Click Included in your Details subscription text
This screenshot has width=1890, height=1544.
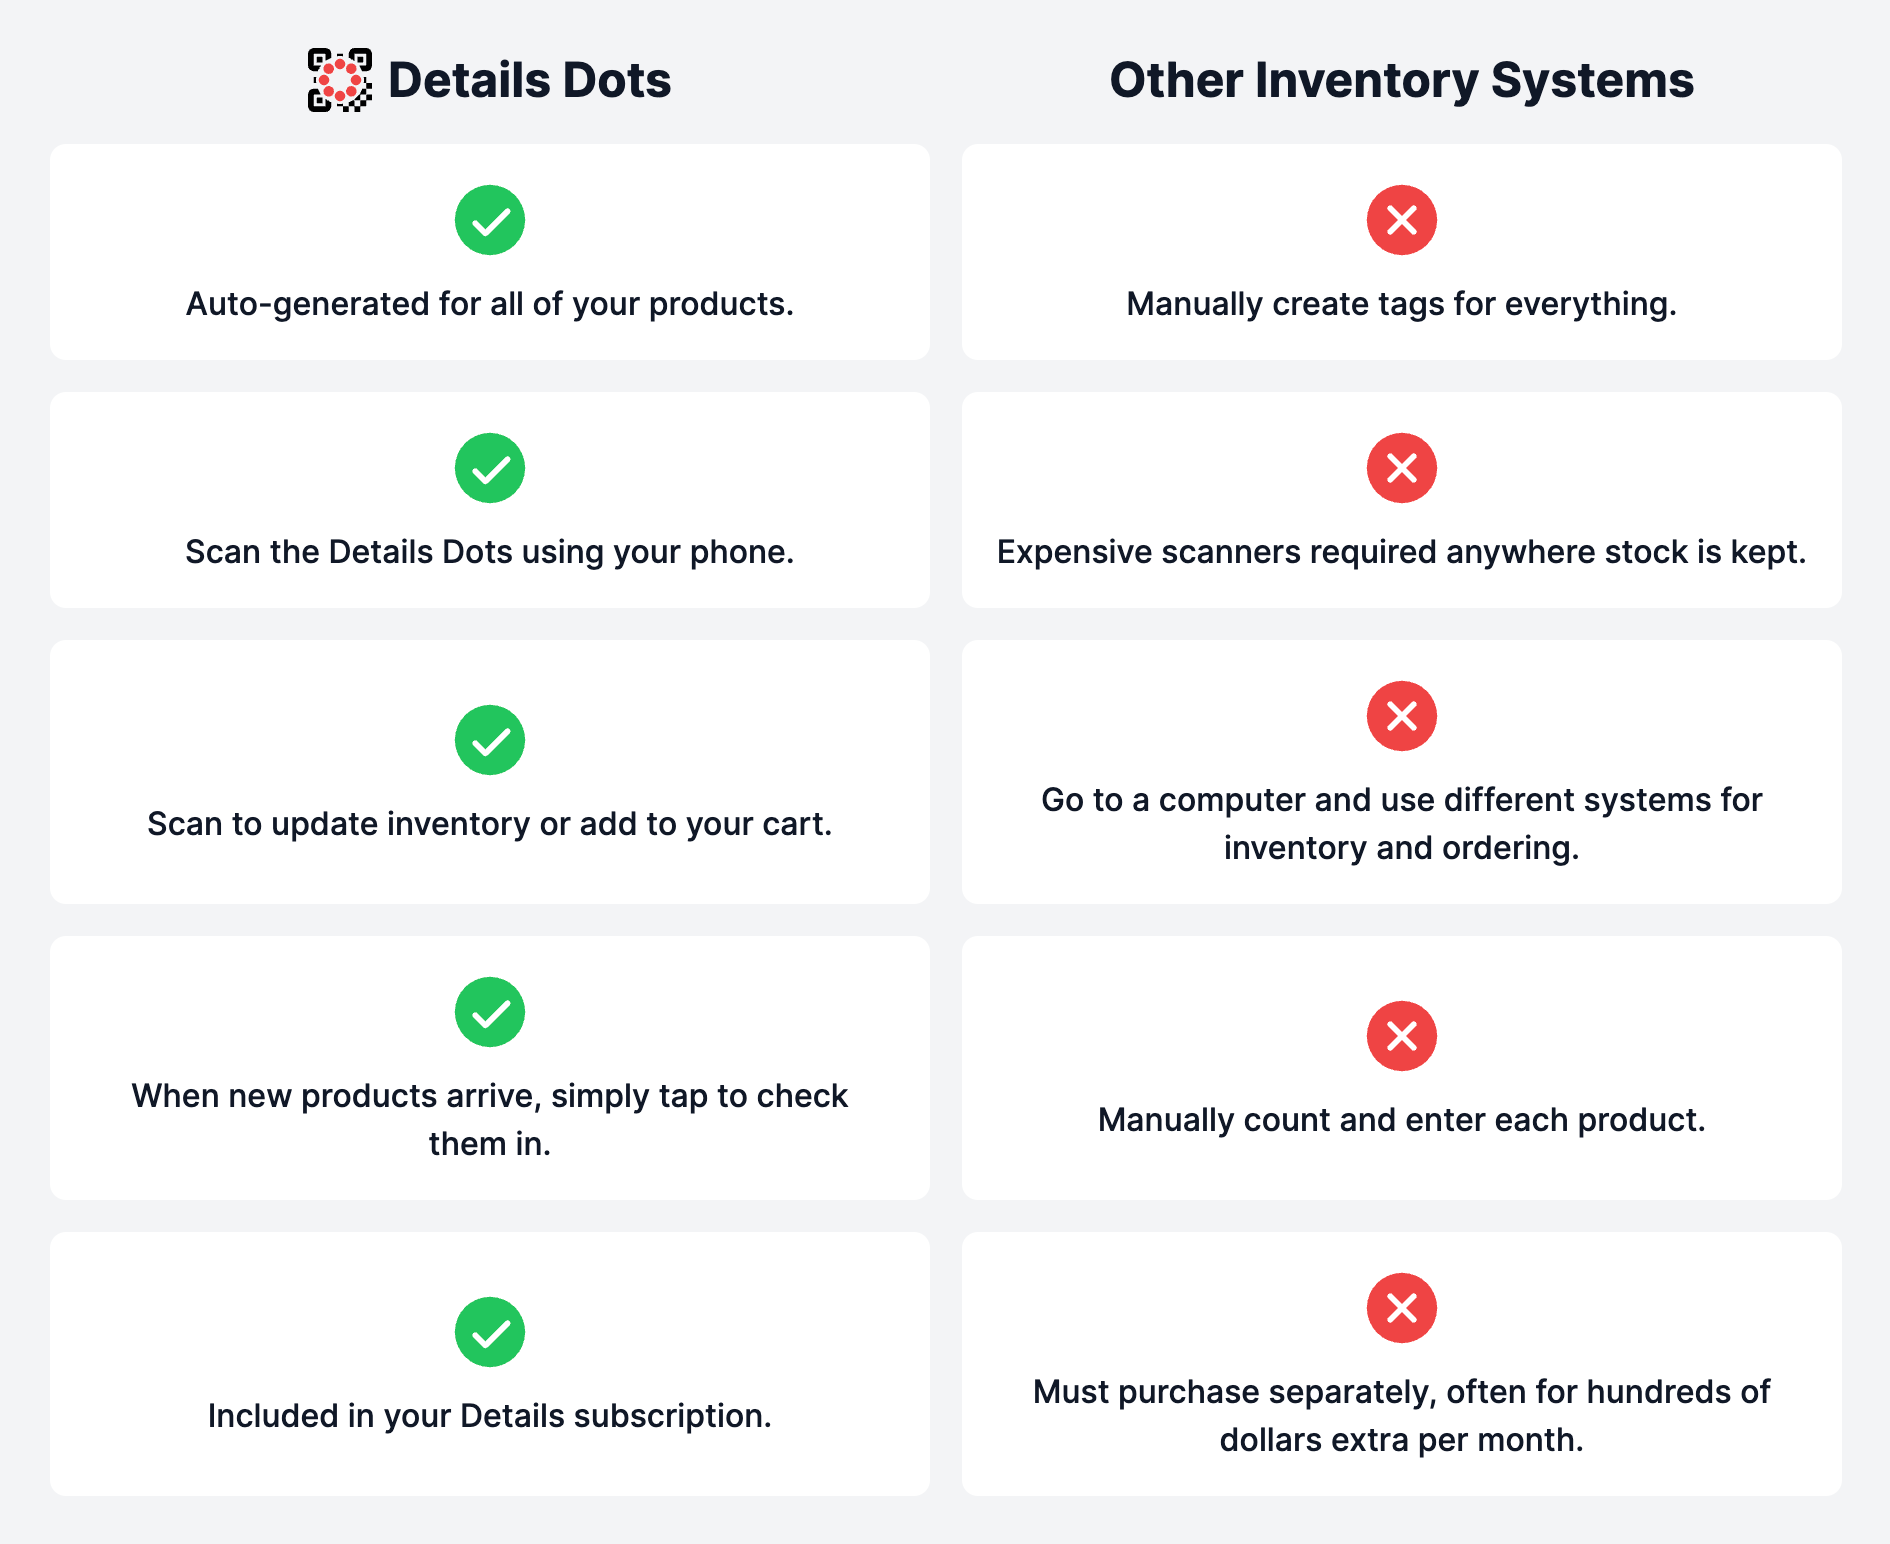490,1416
